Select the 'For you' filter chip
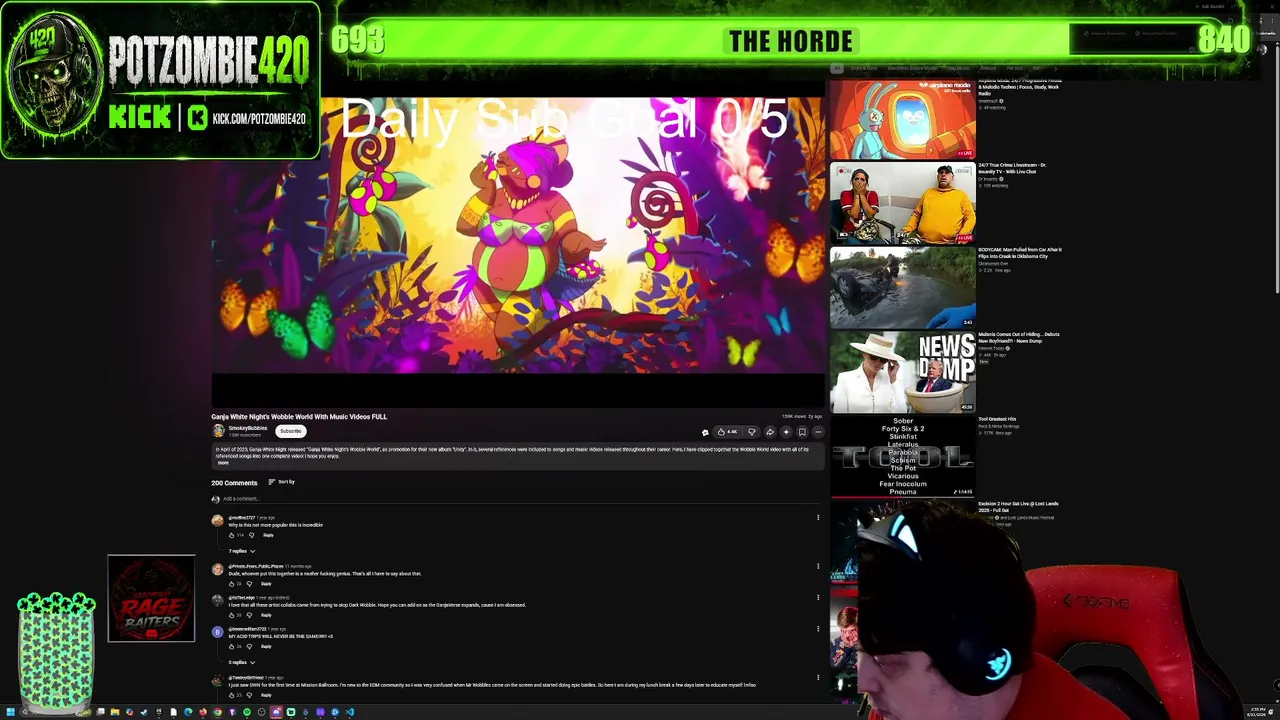The width and height of the screenshot is (1280, 720). click(1014, 68)
